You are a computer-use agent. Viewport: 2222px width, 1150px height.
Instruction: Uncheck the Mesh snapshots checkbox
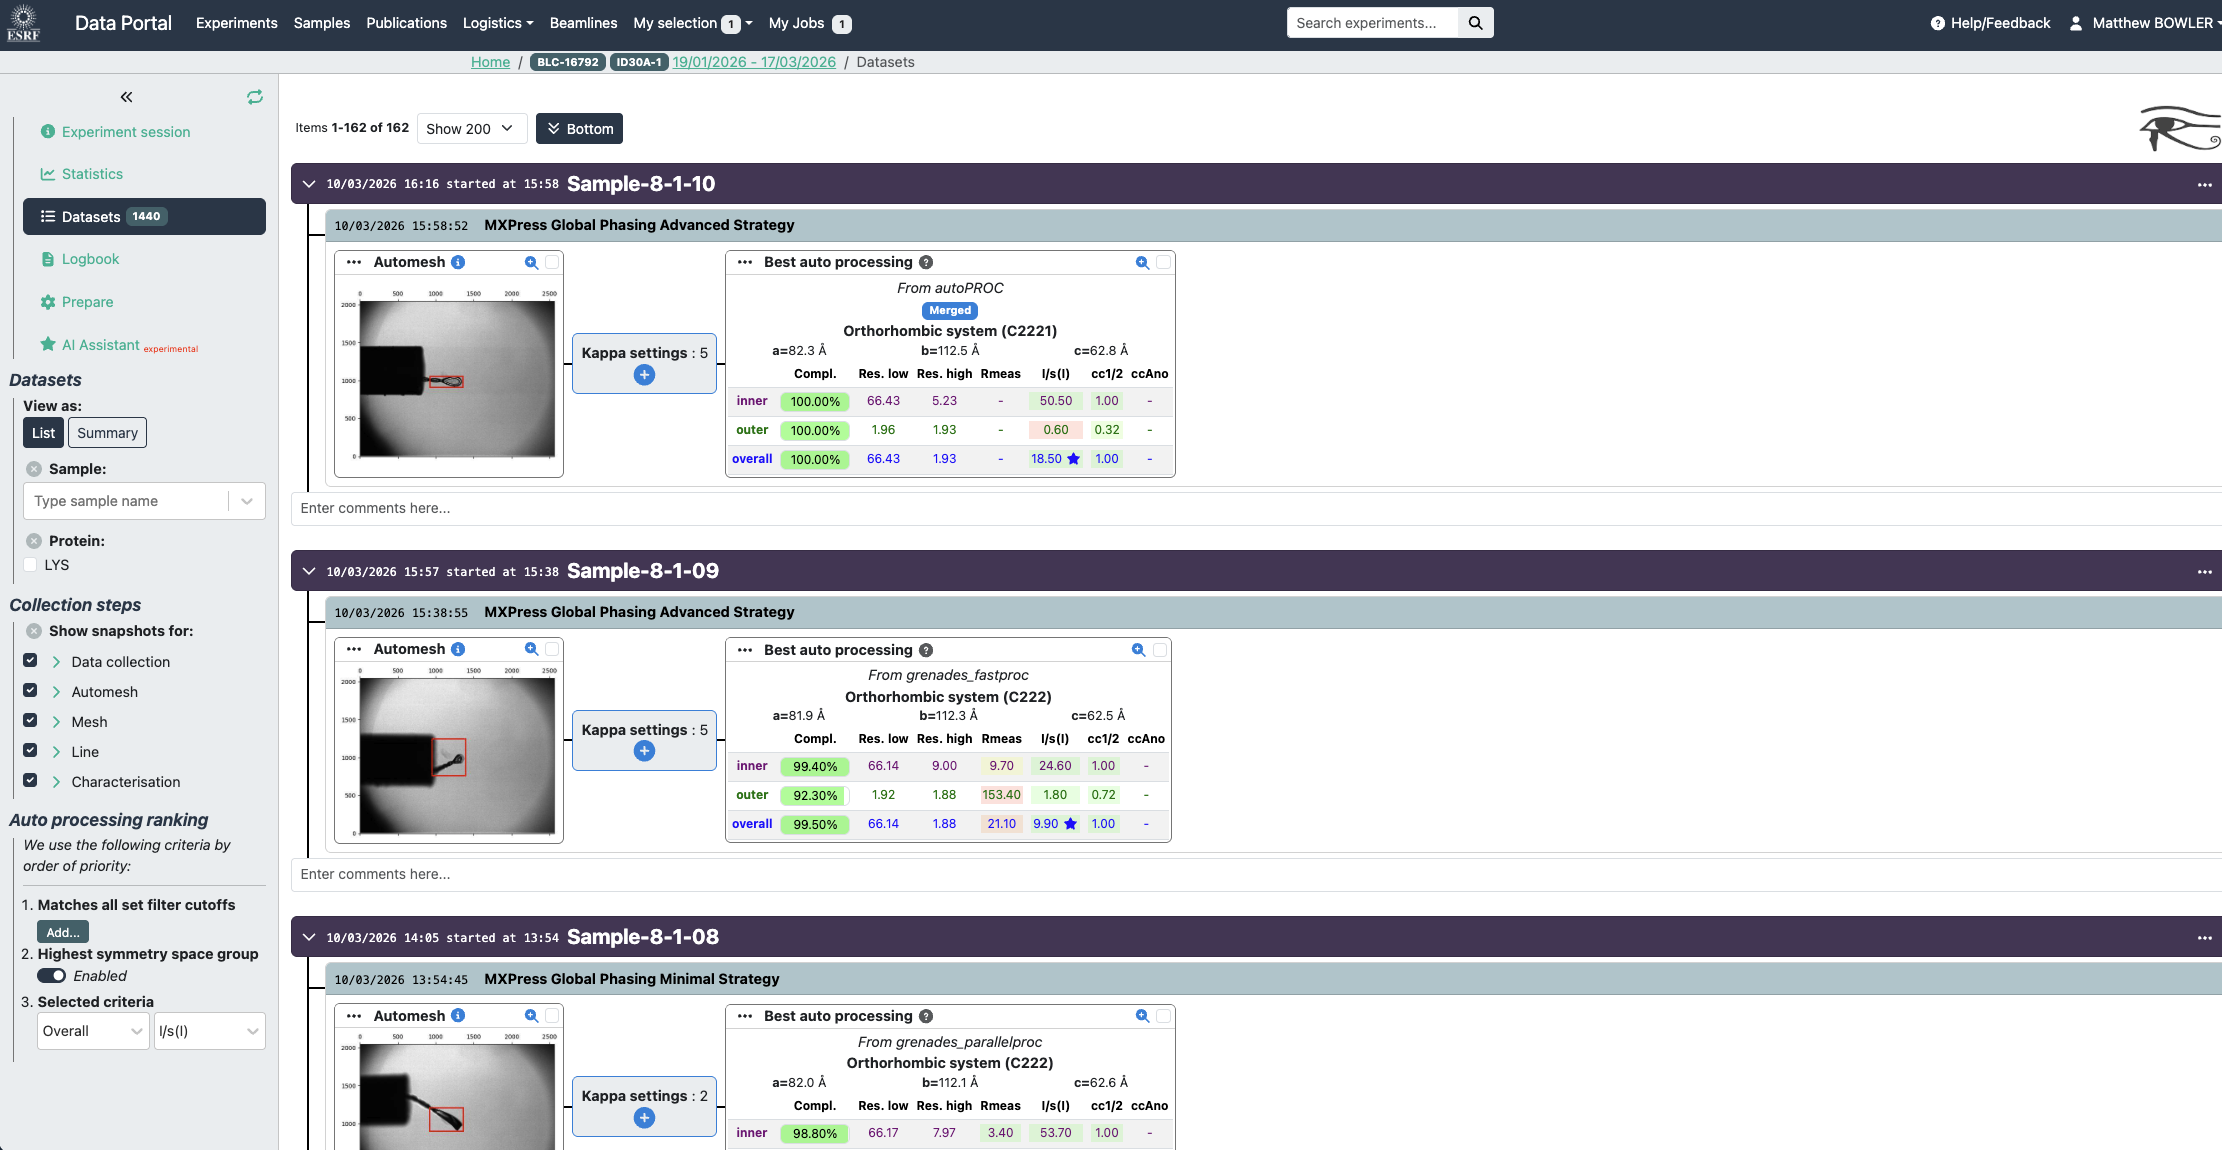(30, 721)
